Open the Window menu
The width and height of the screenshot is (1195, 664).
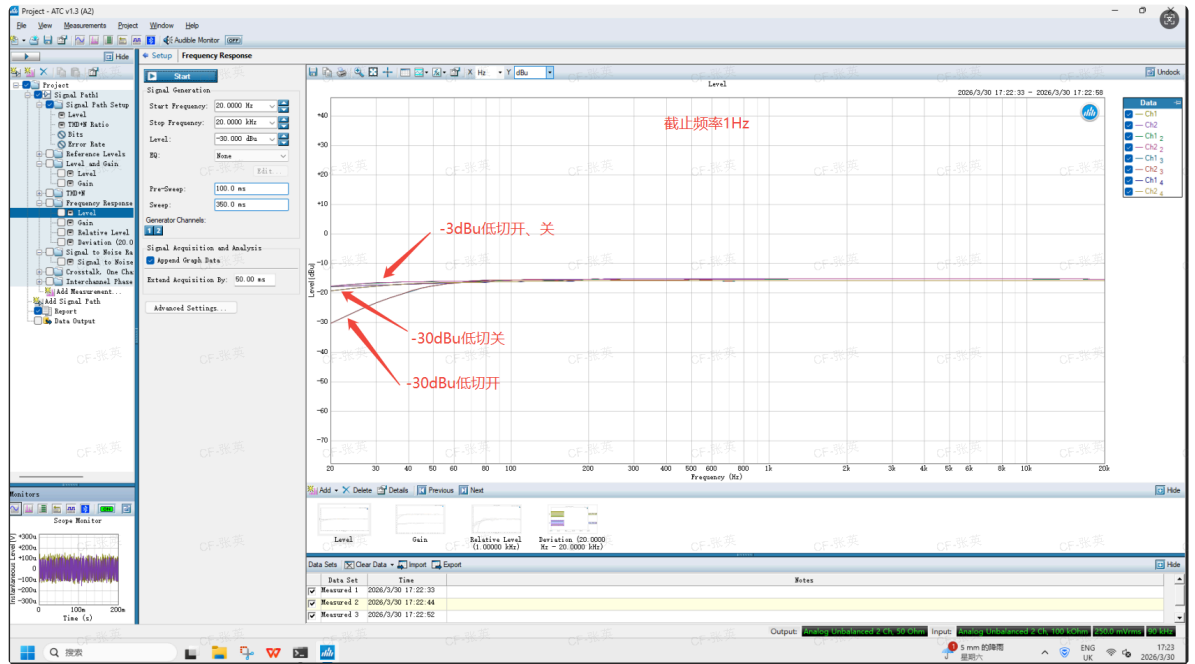click(161, 25)
